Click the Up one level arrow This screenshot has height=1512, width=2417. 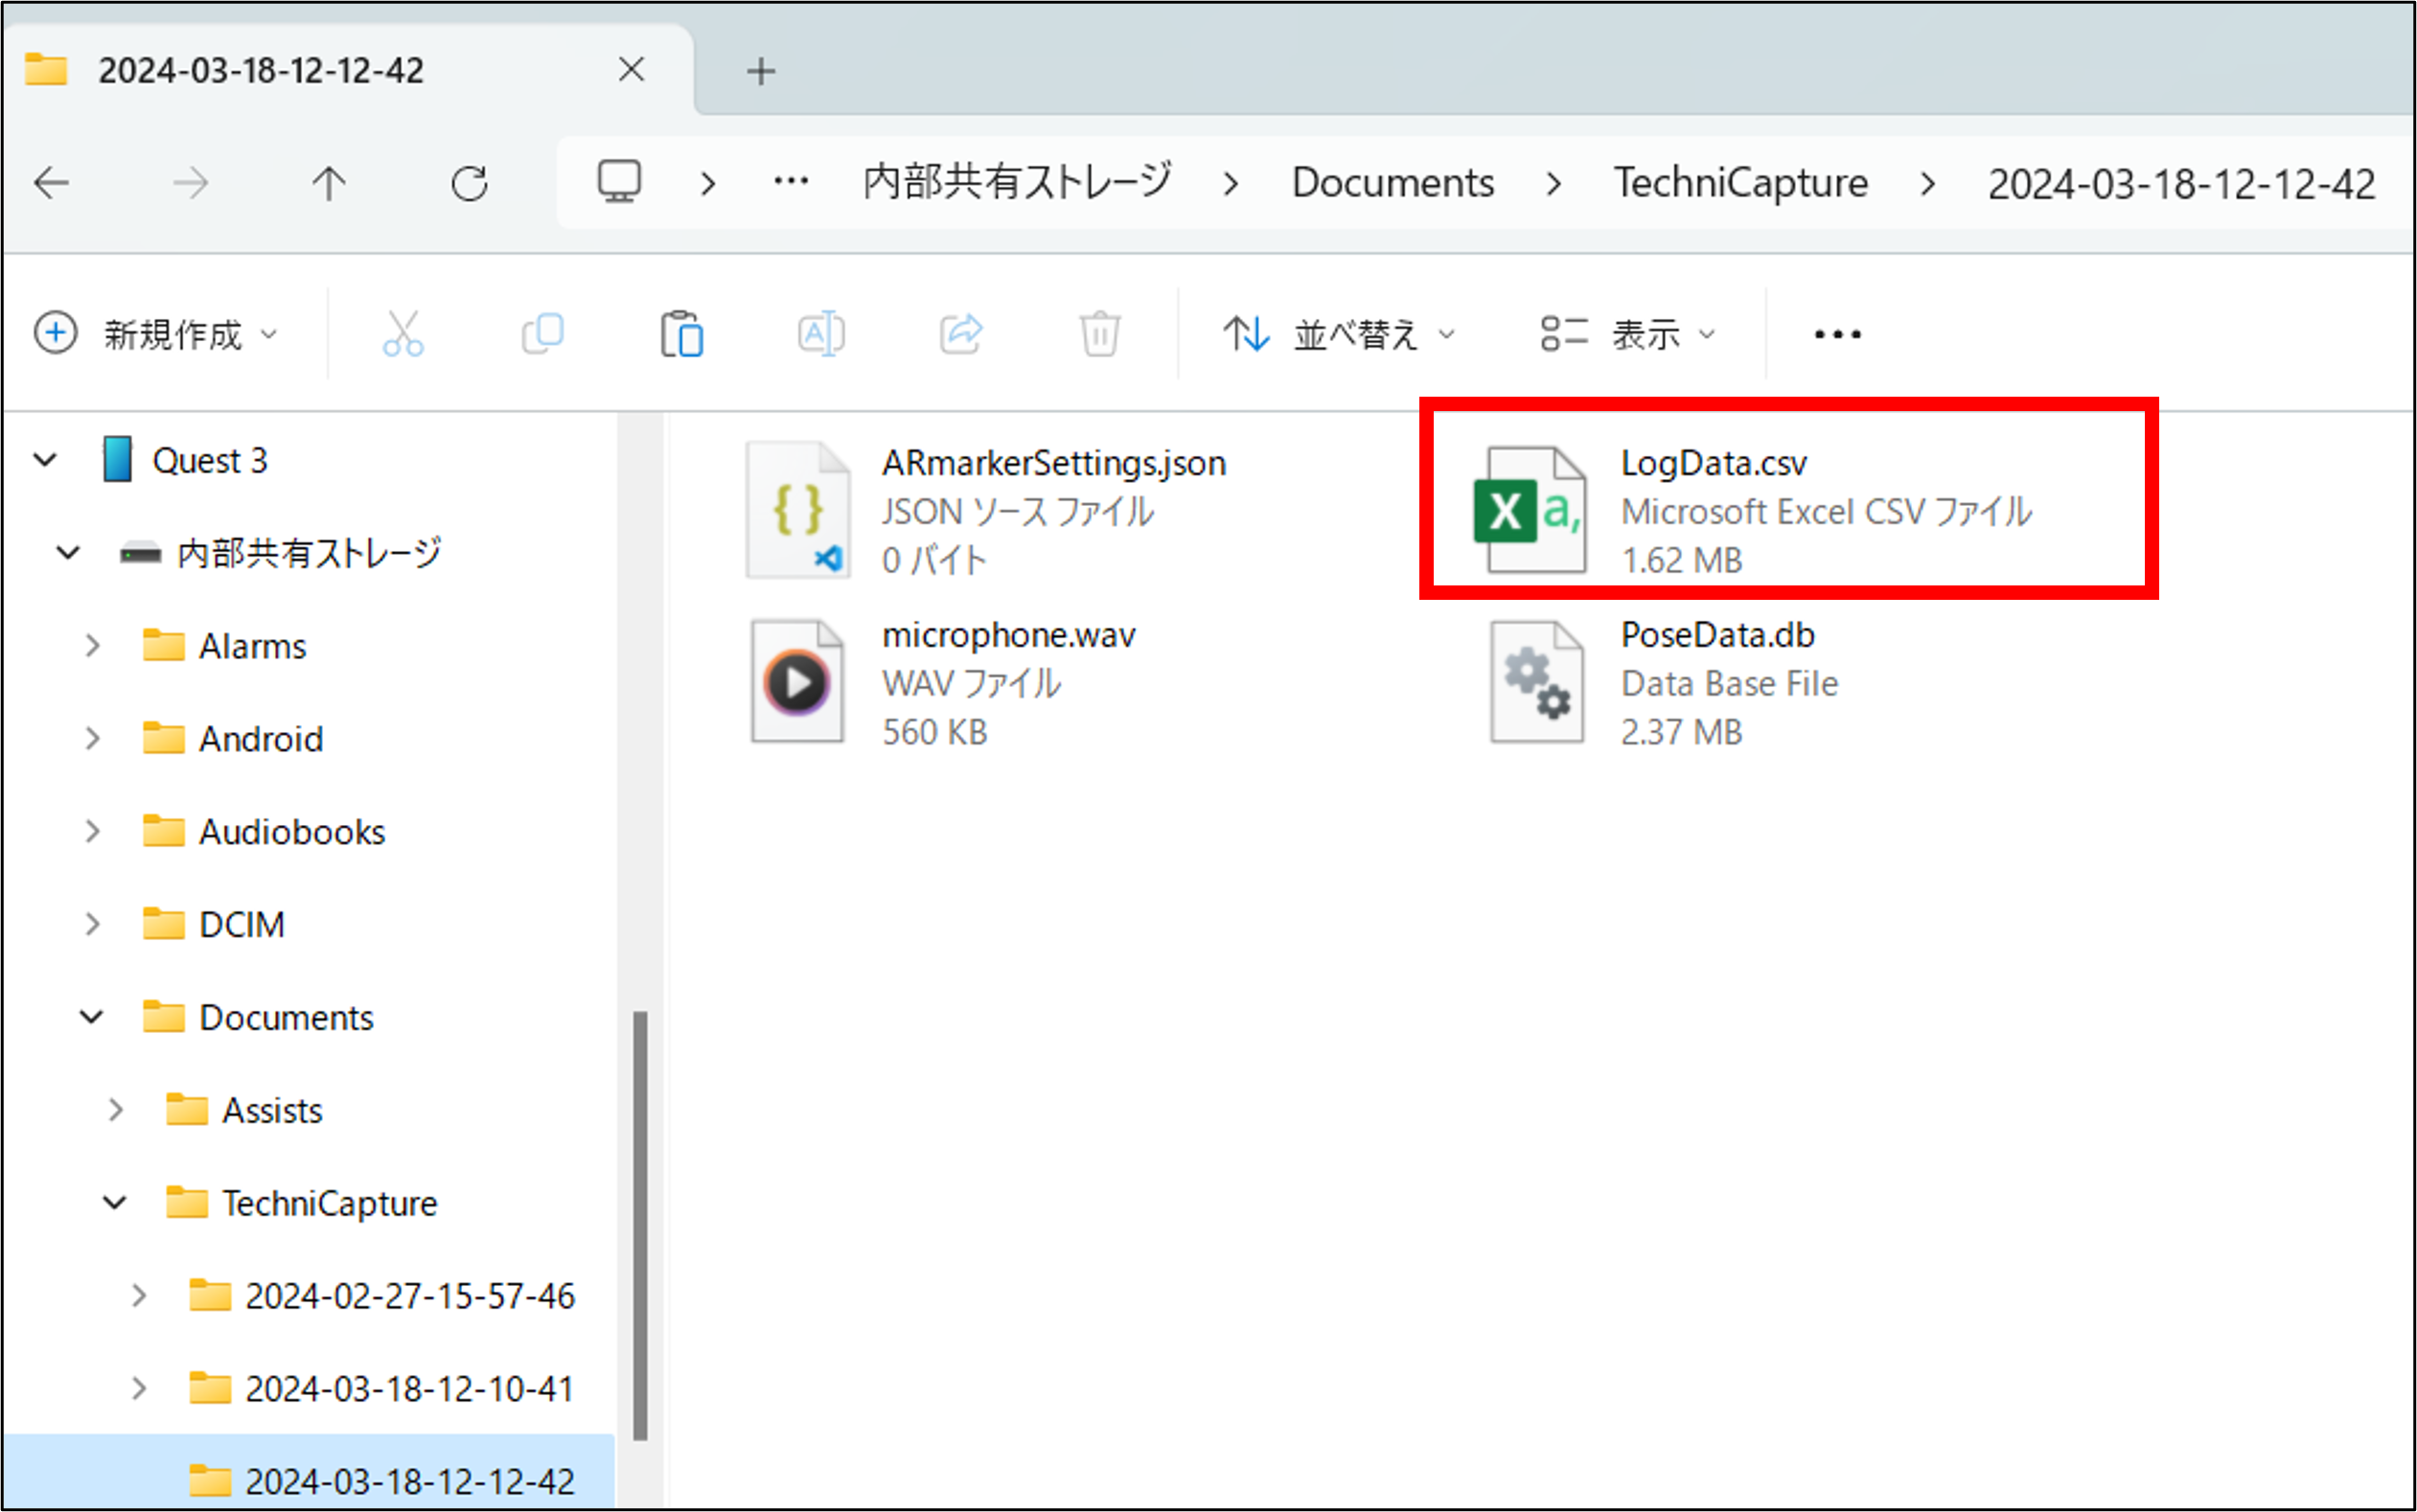[330, 182]
